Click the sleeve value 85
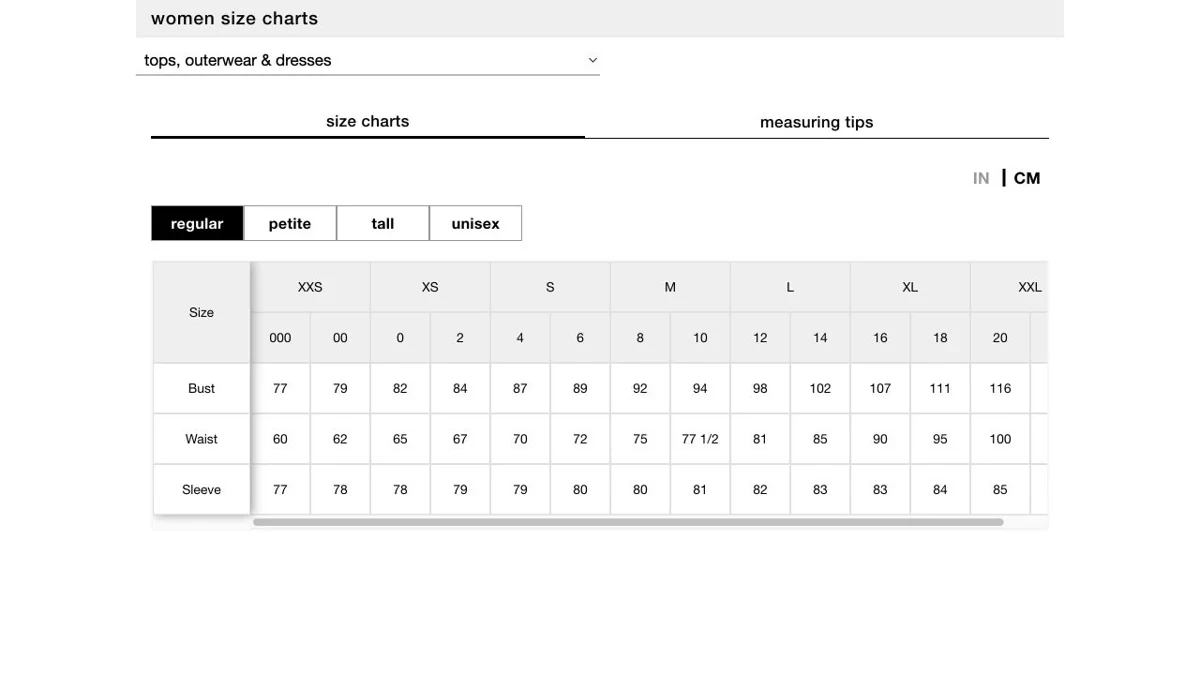Viewport: 1200px width, 675px height. [1000, 490]
